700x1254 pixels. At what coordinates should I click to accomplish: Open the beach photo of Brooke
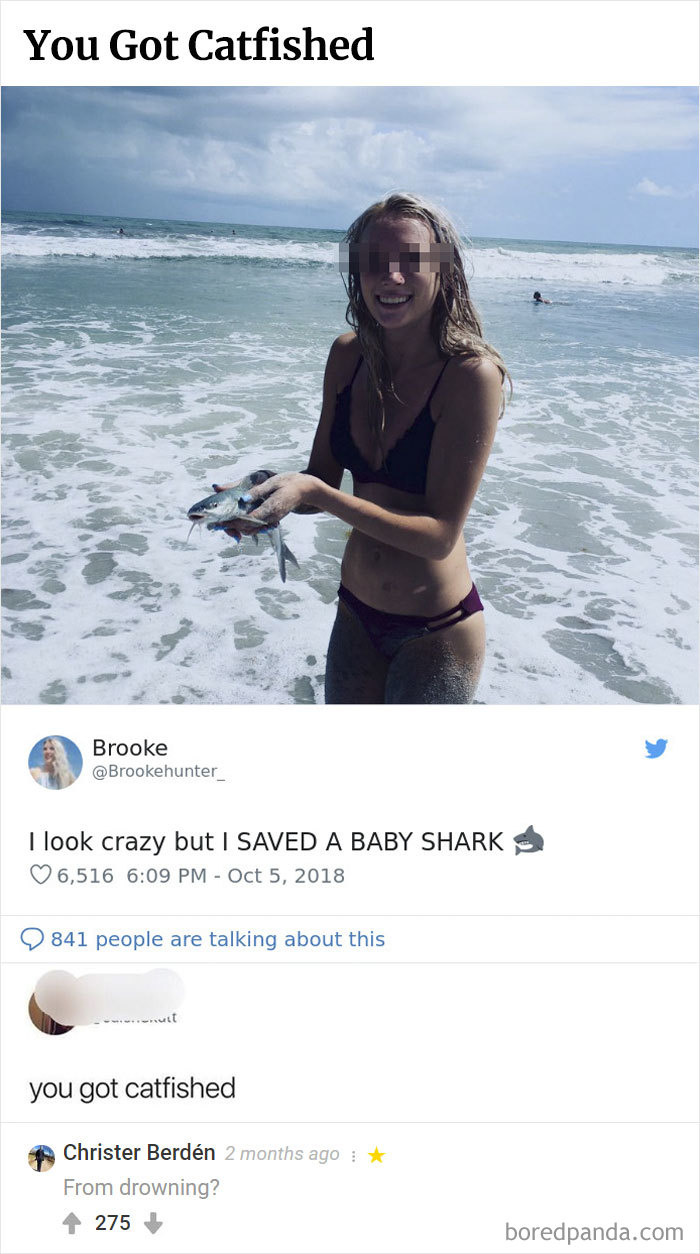point(350,400)
